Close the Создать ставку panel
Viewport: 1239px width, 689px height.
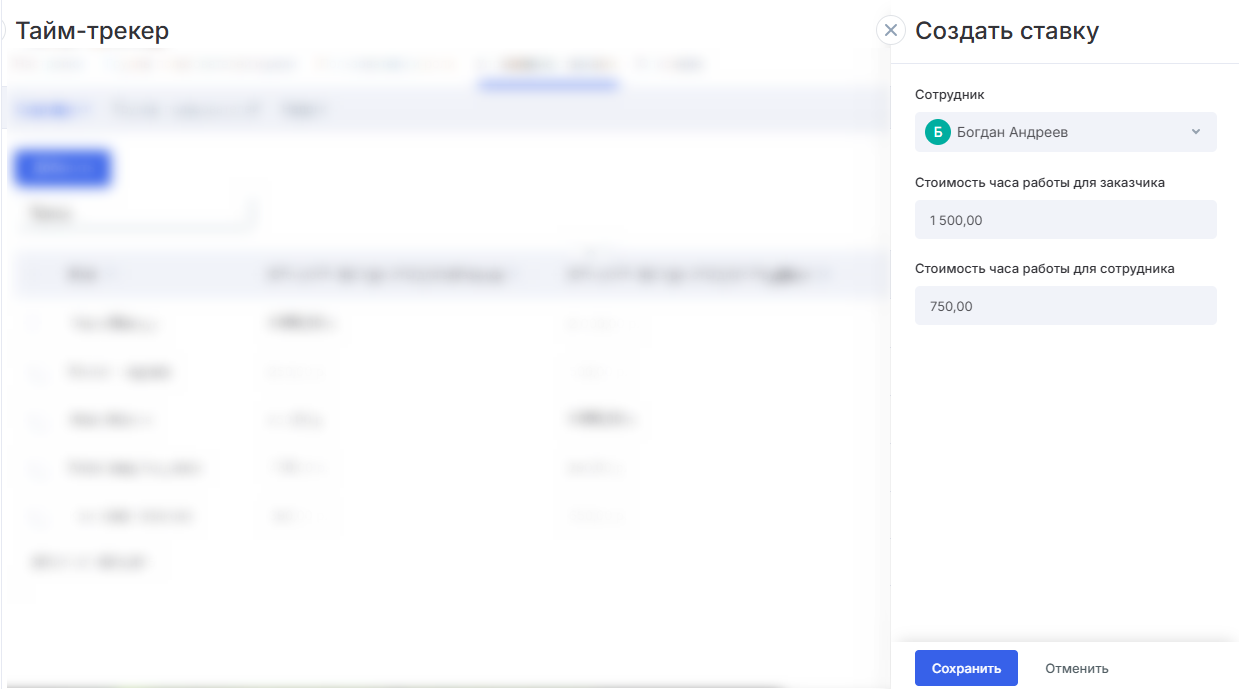click(891, 30)
